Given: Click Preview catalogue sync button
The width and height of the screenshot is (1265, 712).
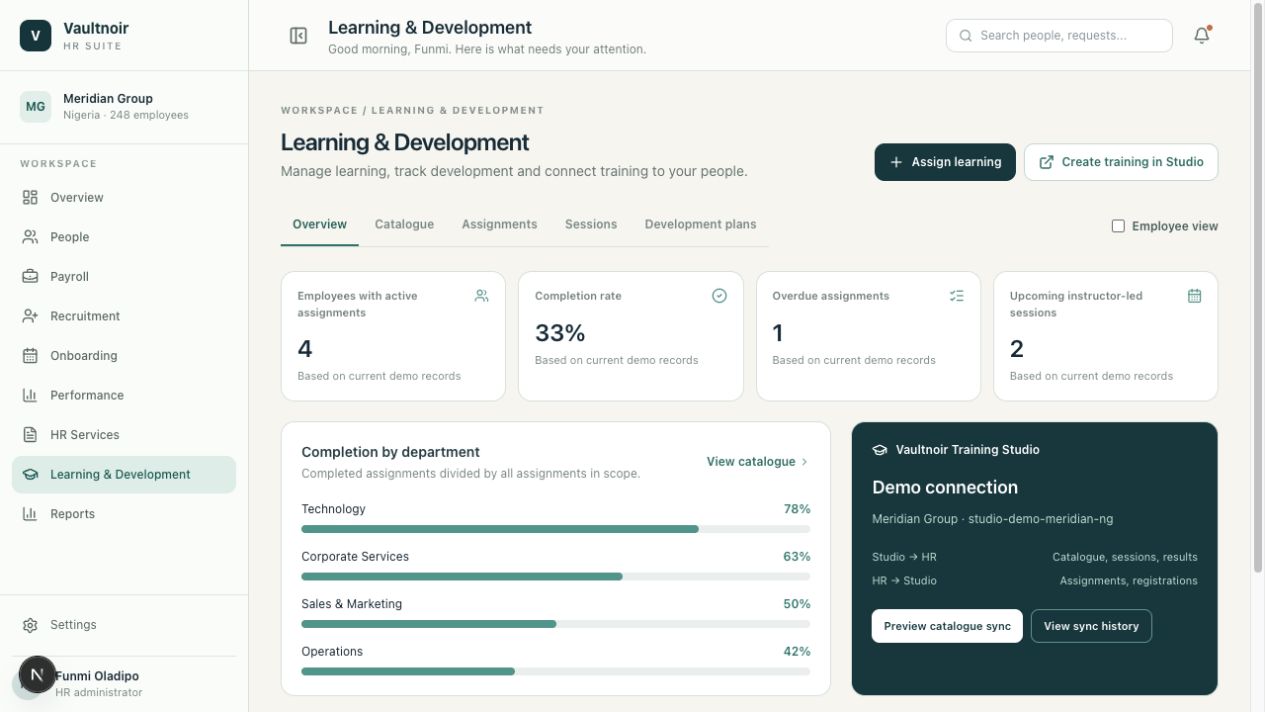Looking at the screenshot, I should (947, 626).
